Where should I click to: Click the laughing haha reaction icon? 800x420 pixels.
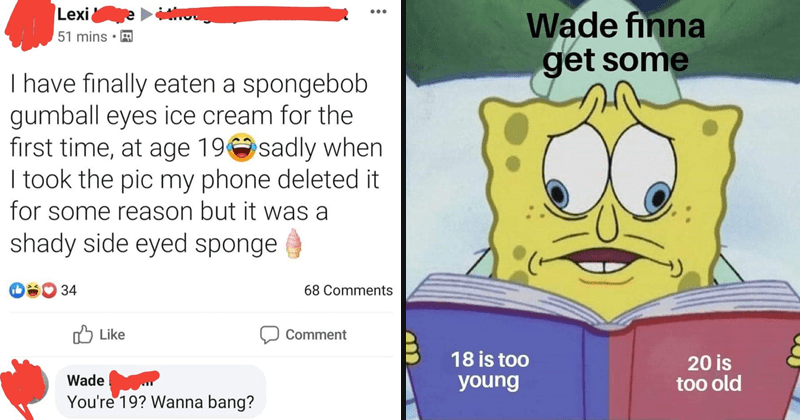[x=33, y=290]
